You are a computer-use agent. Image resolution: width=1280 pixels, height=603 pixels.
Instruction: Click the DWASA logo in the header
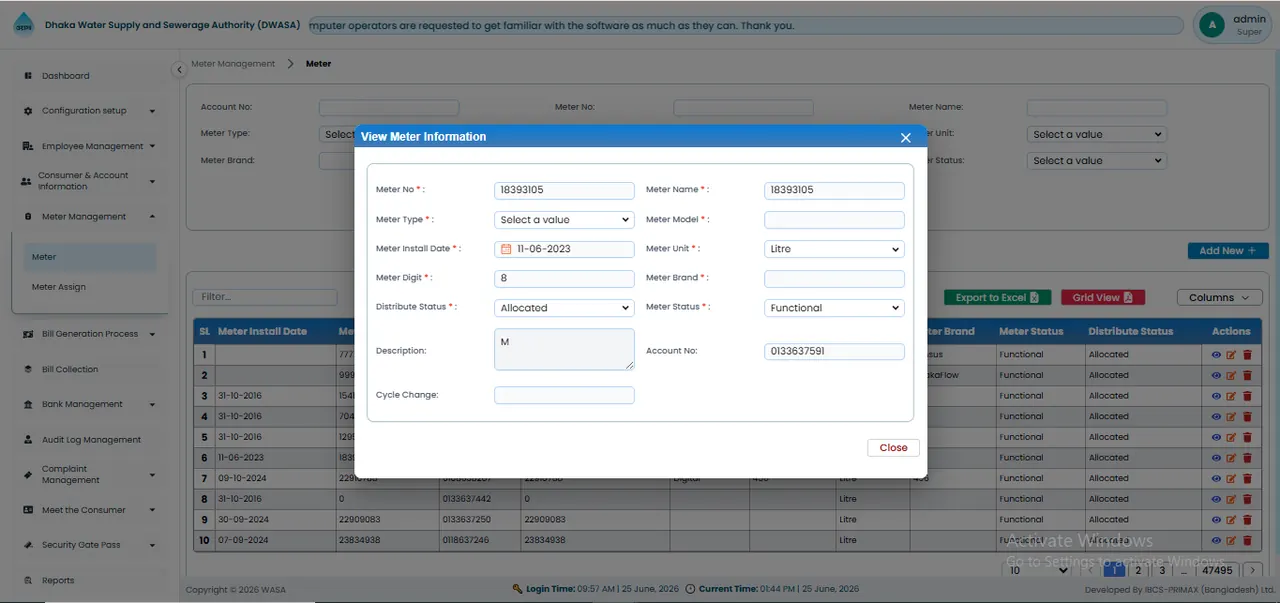(22, 25)
